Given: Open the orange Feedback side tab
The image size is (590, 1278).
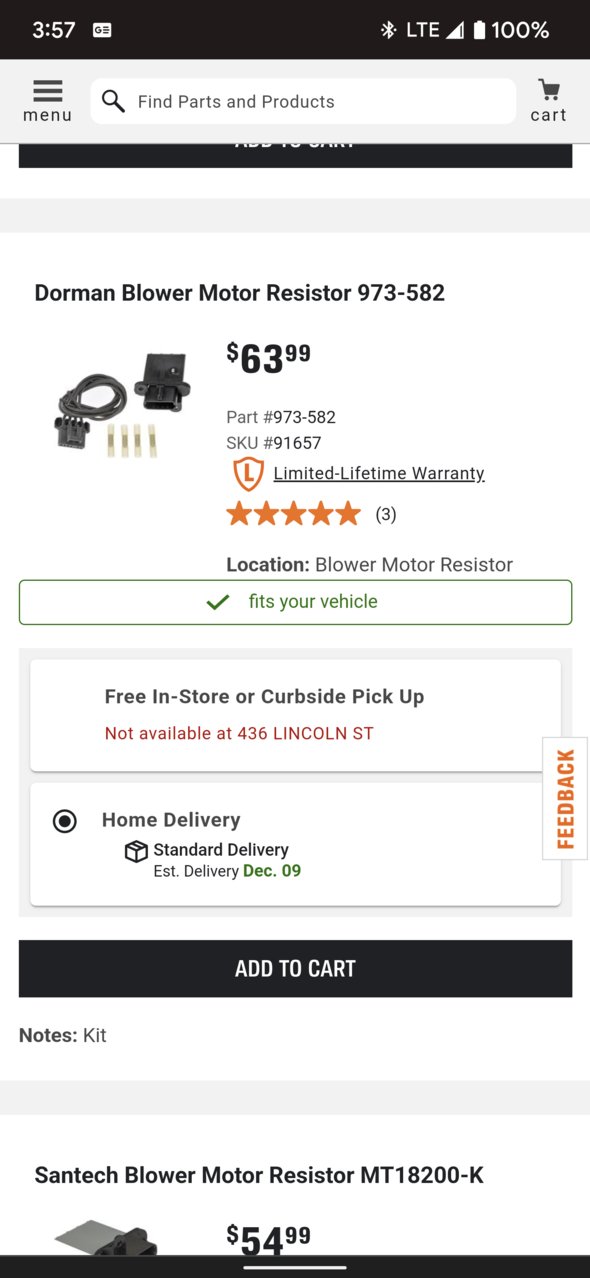Looking at the screenshot, I should (x=565, y=798).
